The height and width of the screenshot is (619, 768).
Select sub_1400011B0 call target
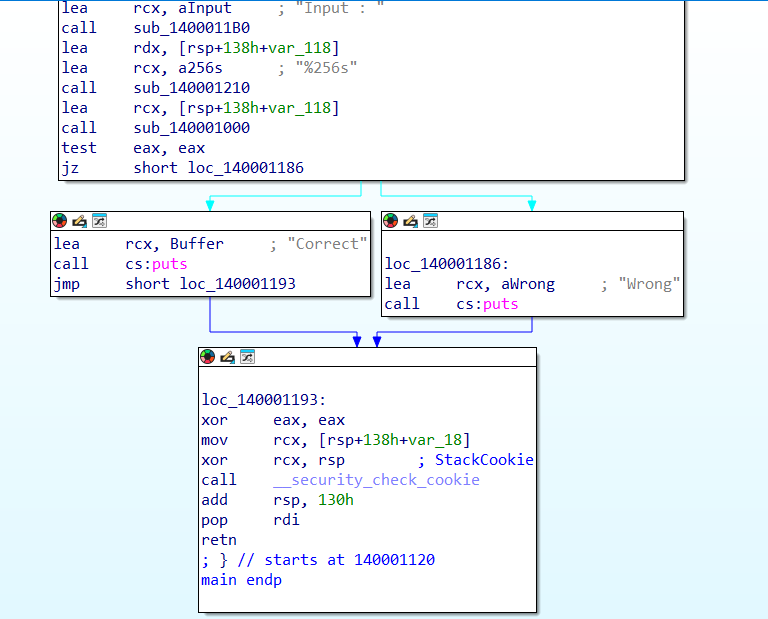pyautogui.click(x=192, y=28)
